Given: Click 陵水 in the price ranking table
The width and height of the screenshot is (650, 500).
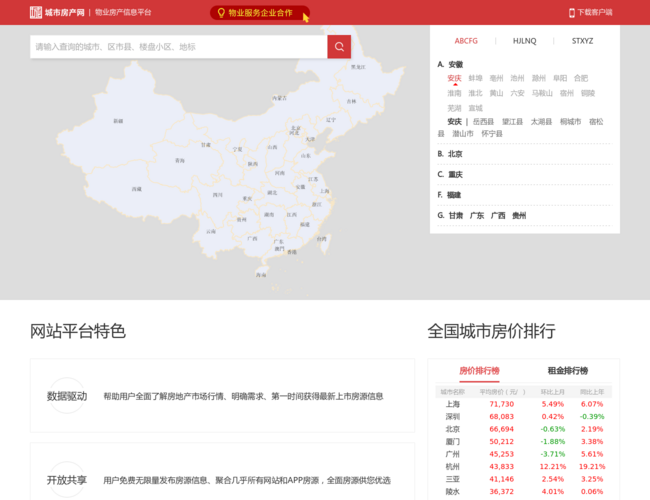Looking at the screenshot, I should point(452,491).
